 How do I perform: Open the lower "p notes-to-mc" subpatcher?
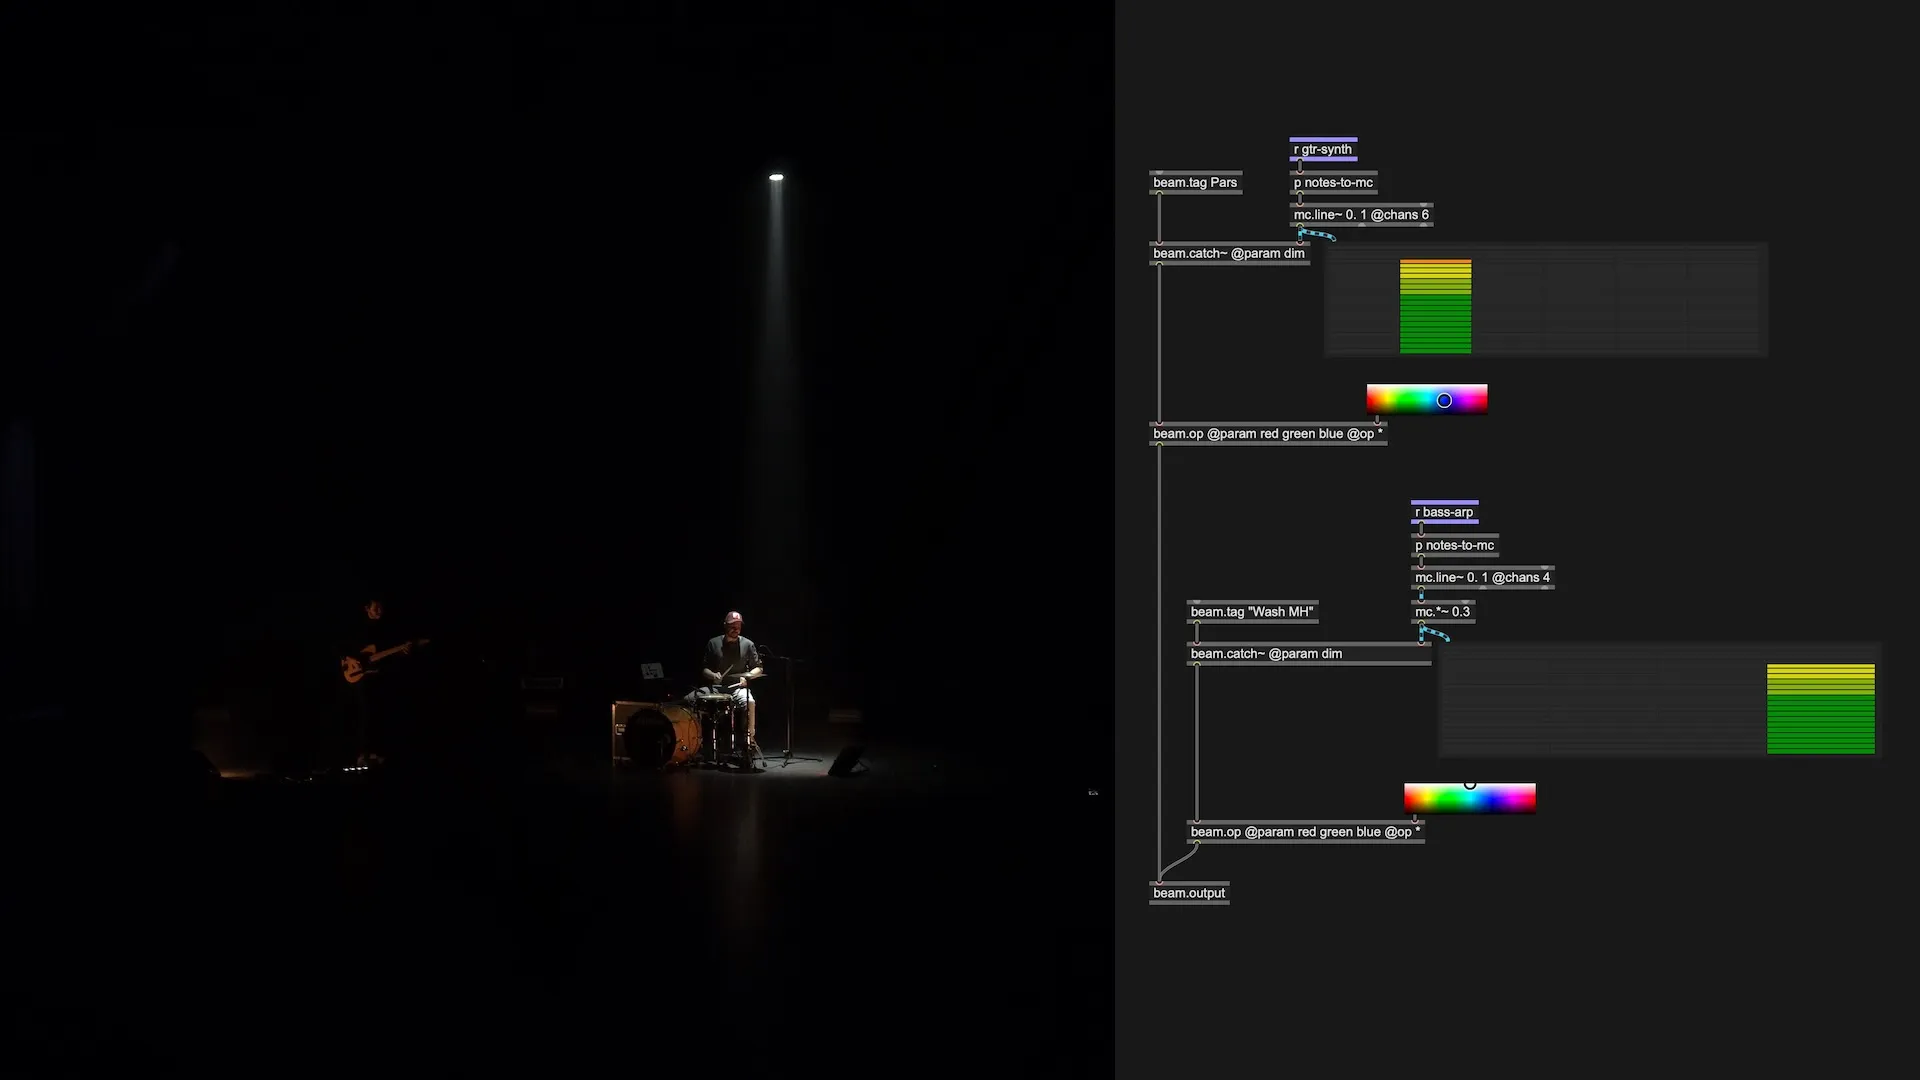point(1454,545)
